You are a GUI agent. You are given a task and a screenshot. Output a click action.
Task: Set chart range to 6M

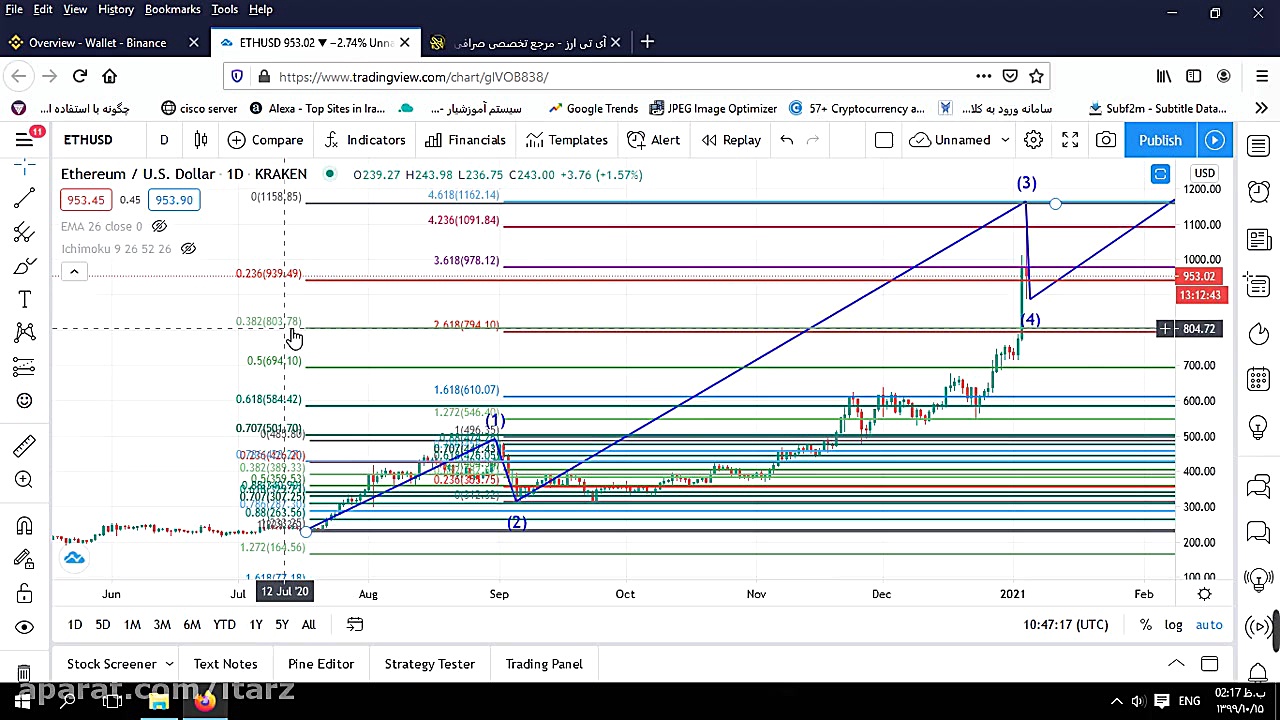[x=192, y=625]
